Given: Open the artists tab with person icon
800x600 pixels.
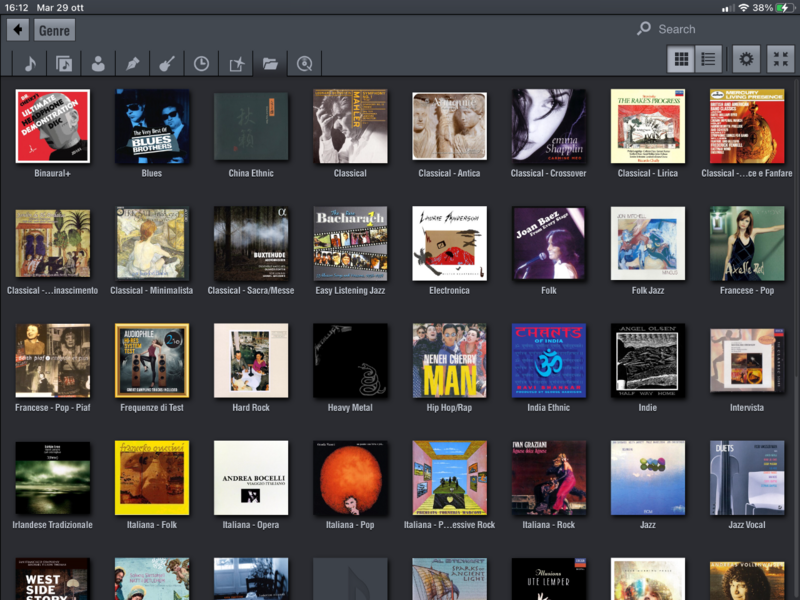Looking at the screenshot, I should tap(98, 63).
